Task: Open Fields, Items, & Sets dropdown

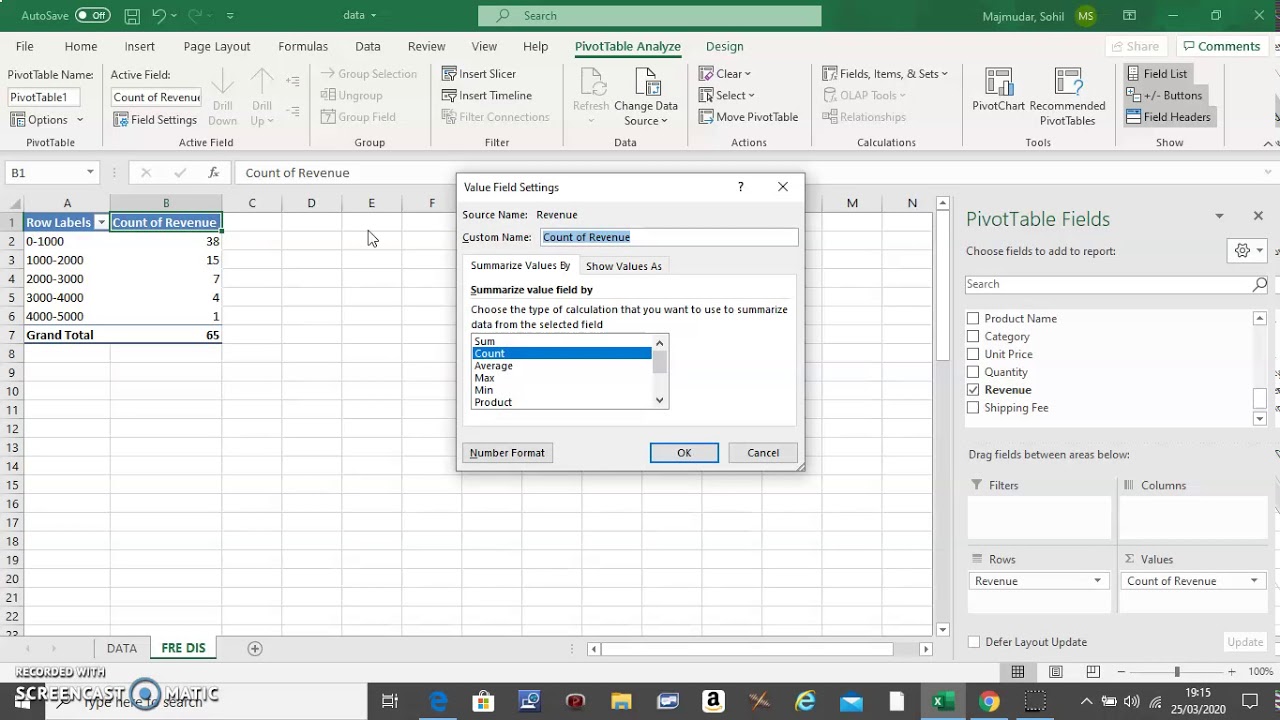Action: tap(885, 74)
